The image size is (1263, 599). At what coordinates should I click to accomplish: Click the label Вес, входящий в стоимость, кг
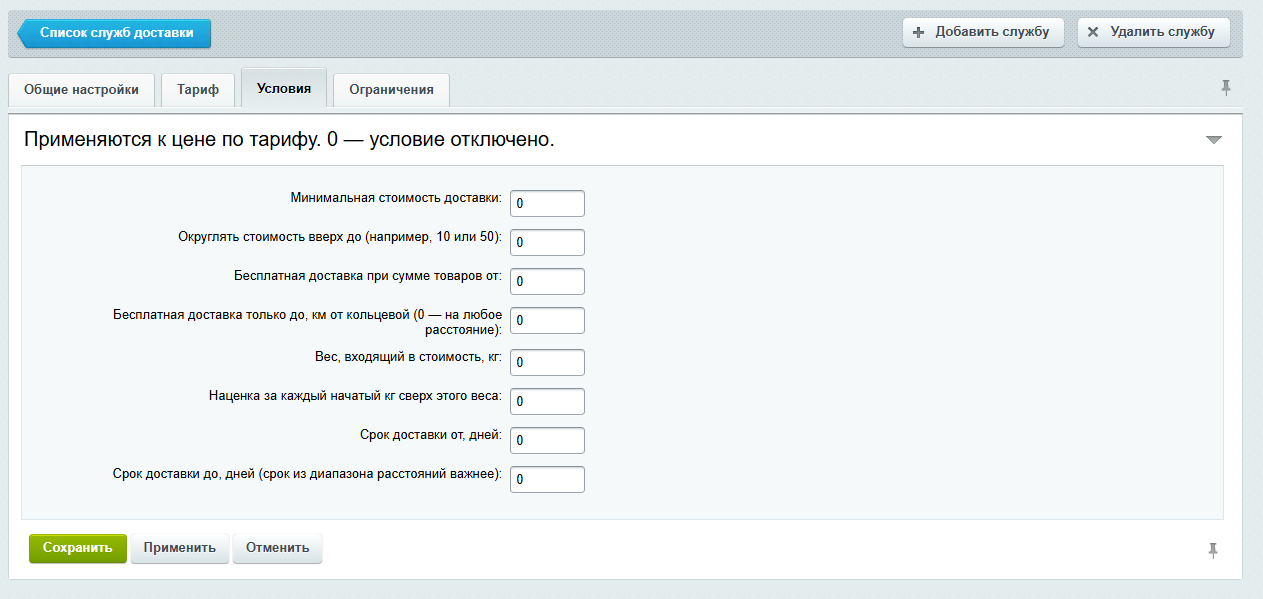408,356
